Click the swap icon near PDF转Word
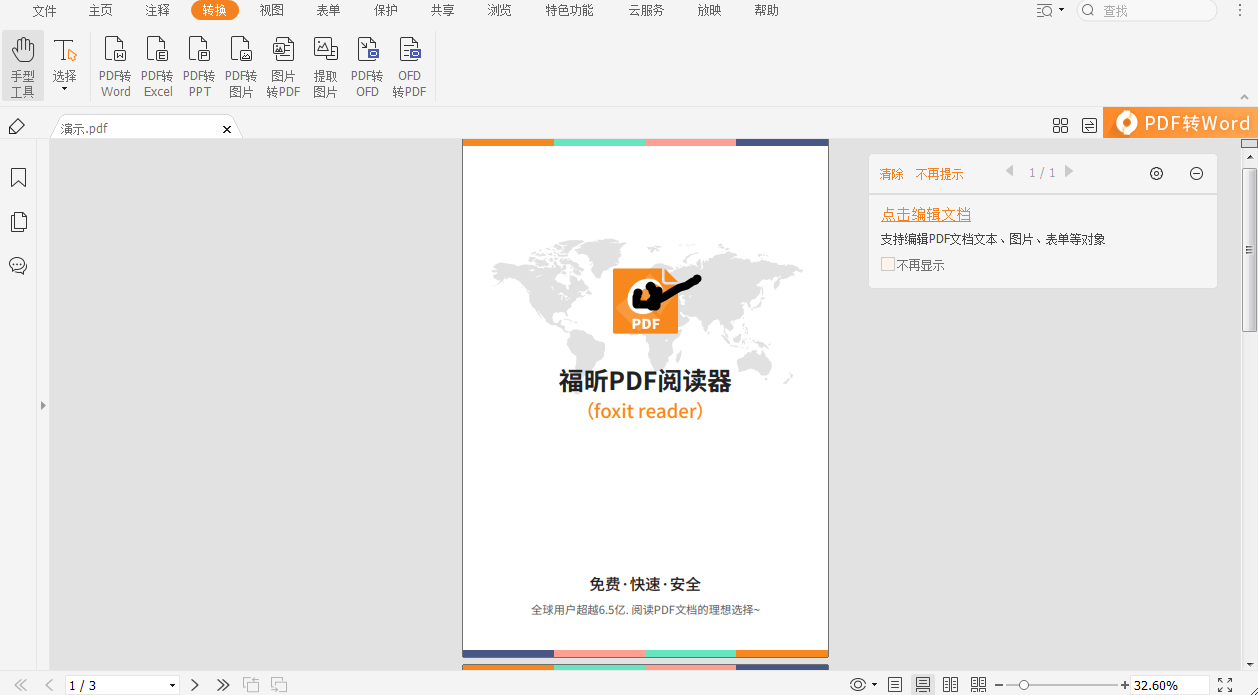 (1089, 125)
